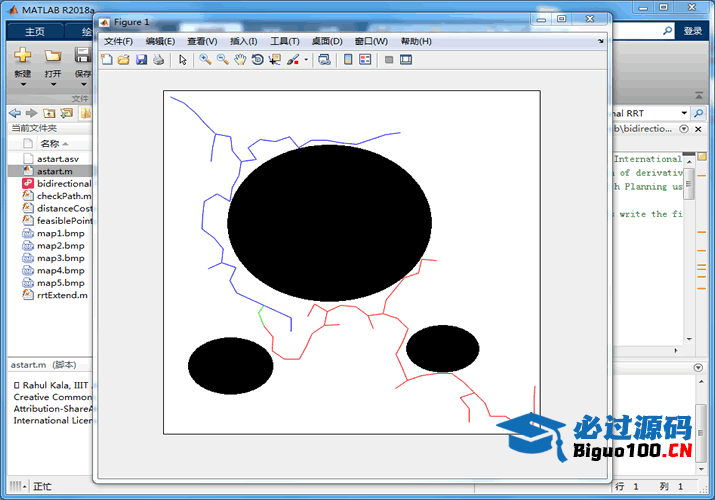Expand the command window panel actions button

click(698, 367)
